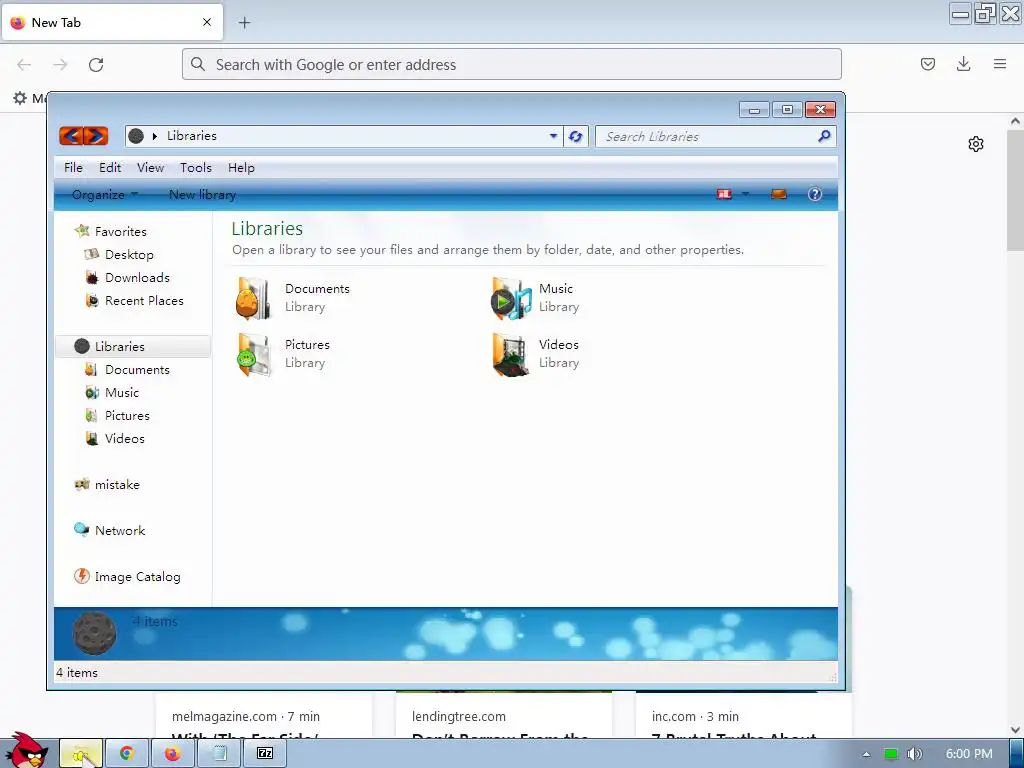Click the Firefox page scrollbar thumb
This screenshot has height=768, width=1024.
pyautogui.click(x=1015, y=190)
